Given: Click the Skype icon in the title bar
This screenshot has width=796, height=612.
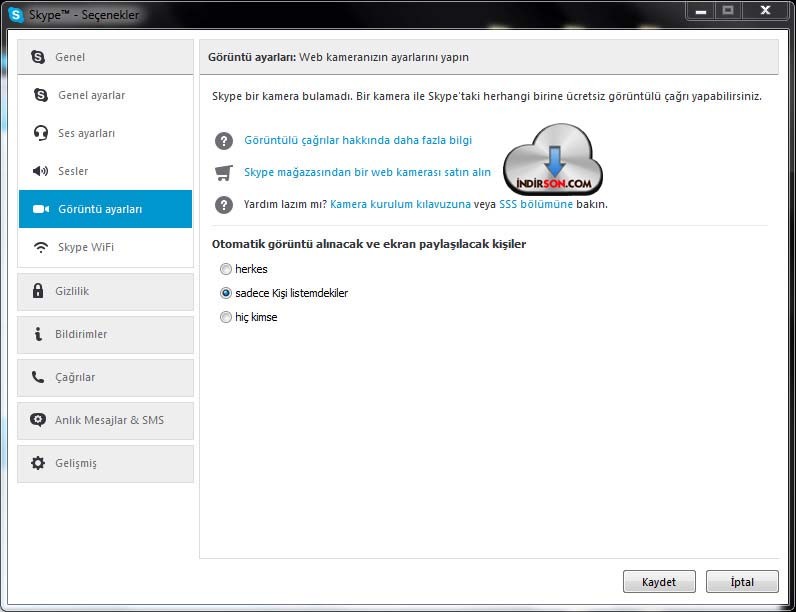Looking at the screenshot, I should point(16,15).
